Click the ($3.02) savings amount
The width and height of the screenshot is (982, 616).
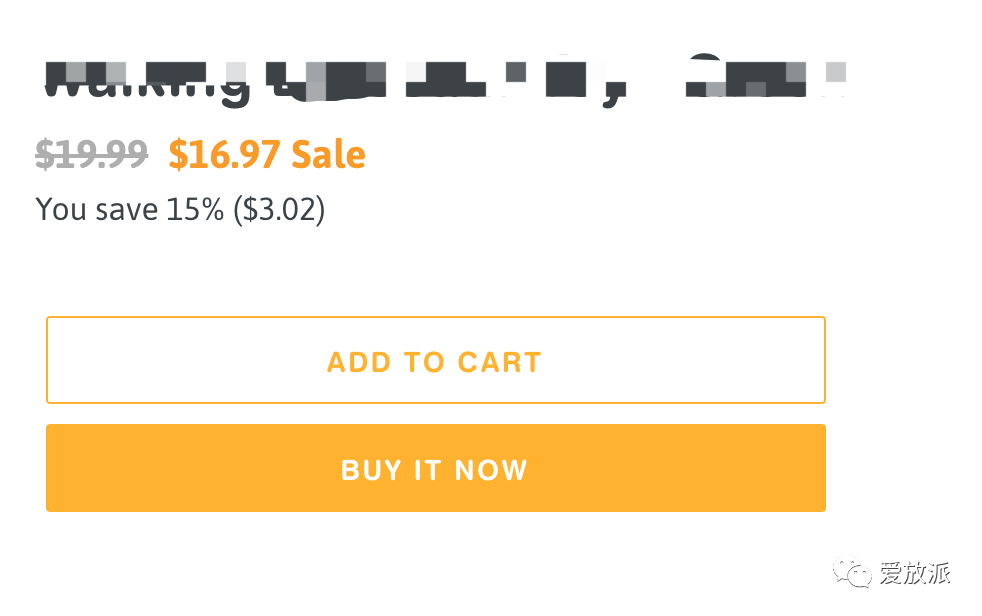point(278,209)
